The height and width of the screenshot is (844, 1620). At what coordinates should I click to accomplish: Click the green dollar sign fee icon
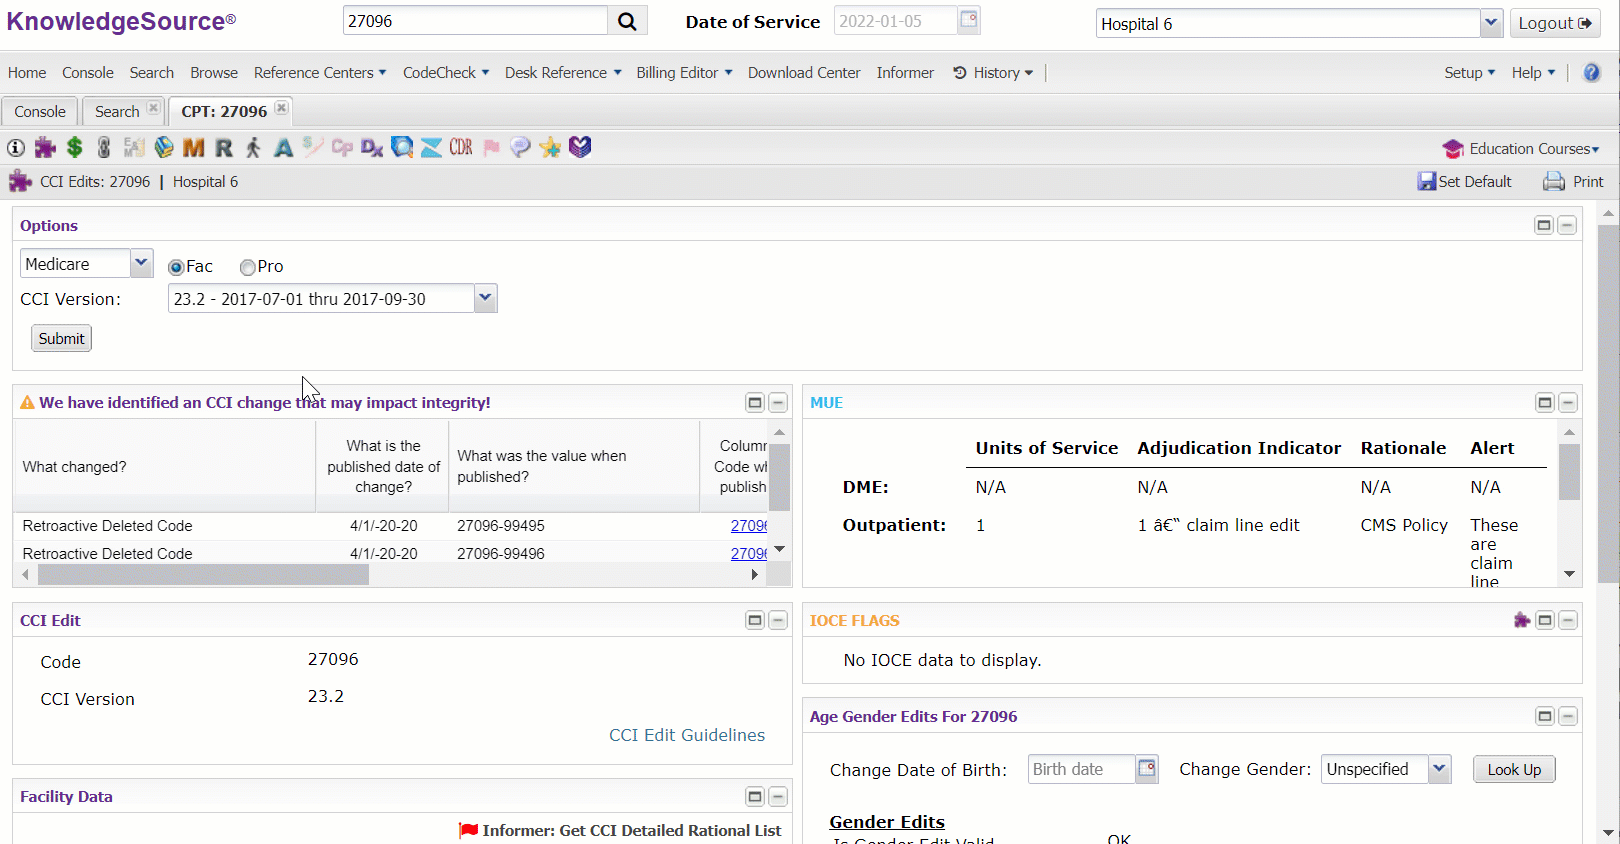[x=74, y=148]
